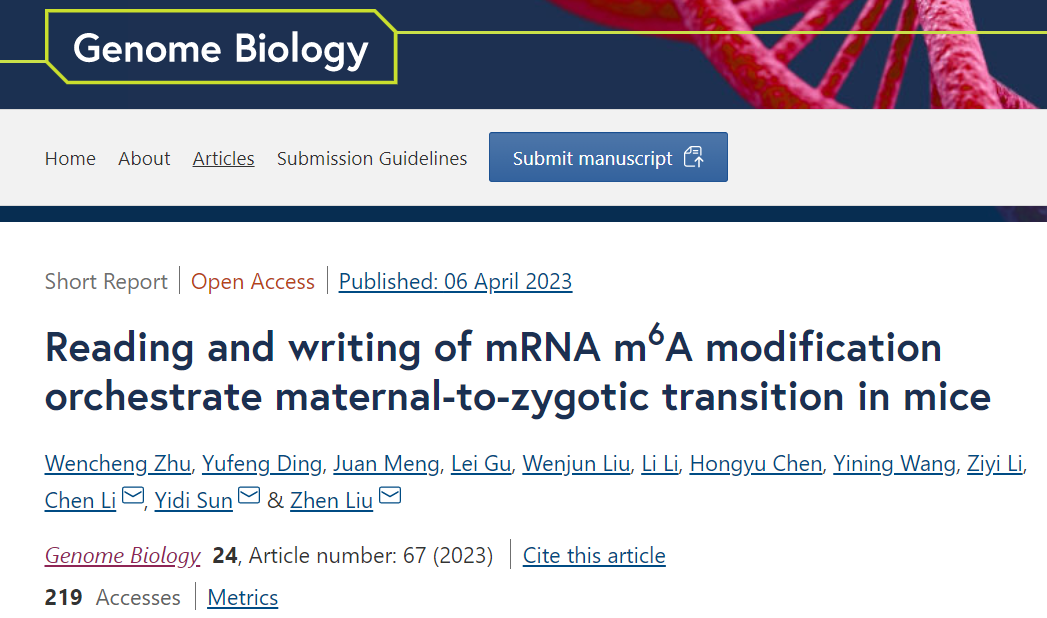The width and height of the screenshot is (1047, 618).
Task: Open the About menu item
Action: pos(144,158)
